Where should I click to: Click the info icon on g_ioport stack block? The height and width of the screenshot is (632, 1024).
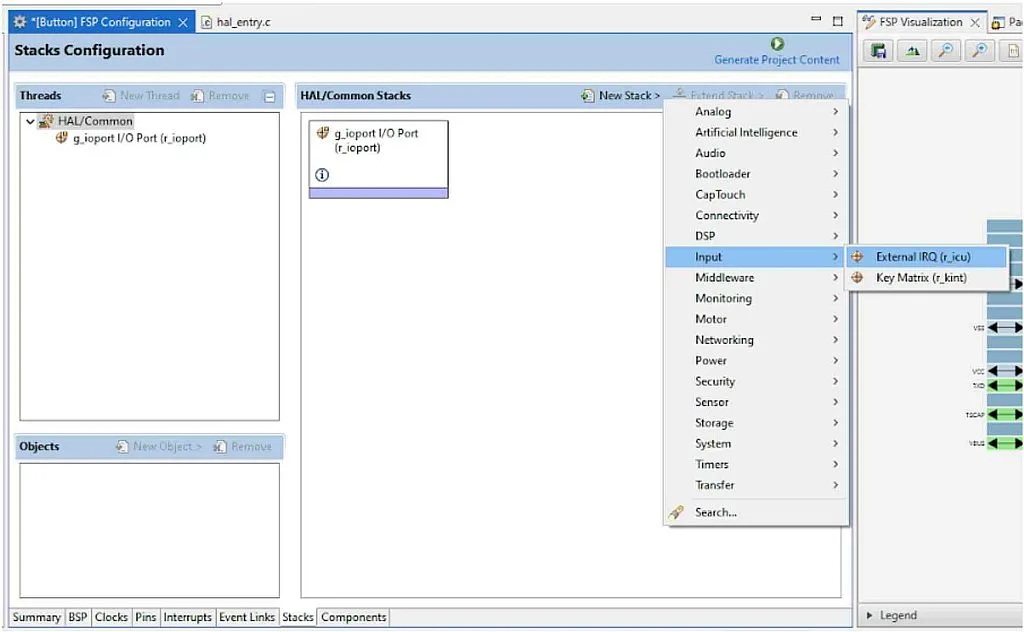(322, 174)
